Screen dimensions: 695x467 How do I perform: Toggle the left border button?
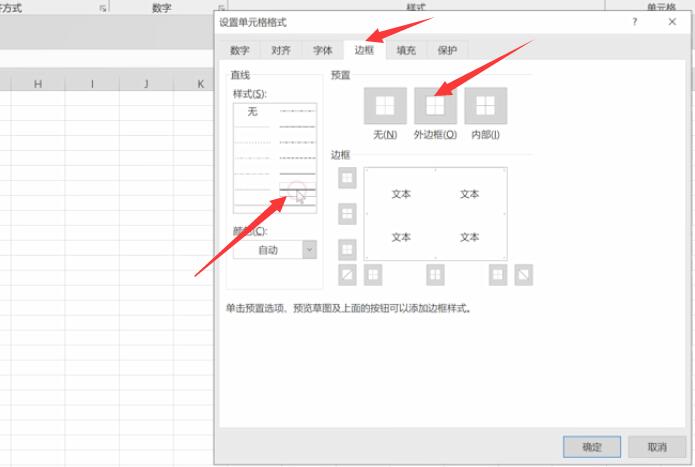click(373, 275)
